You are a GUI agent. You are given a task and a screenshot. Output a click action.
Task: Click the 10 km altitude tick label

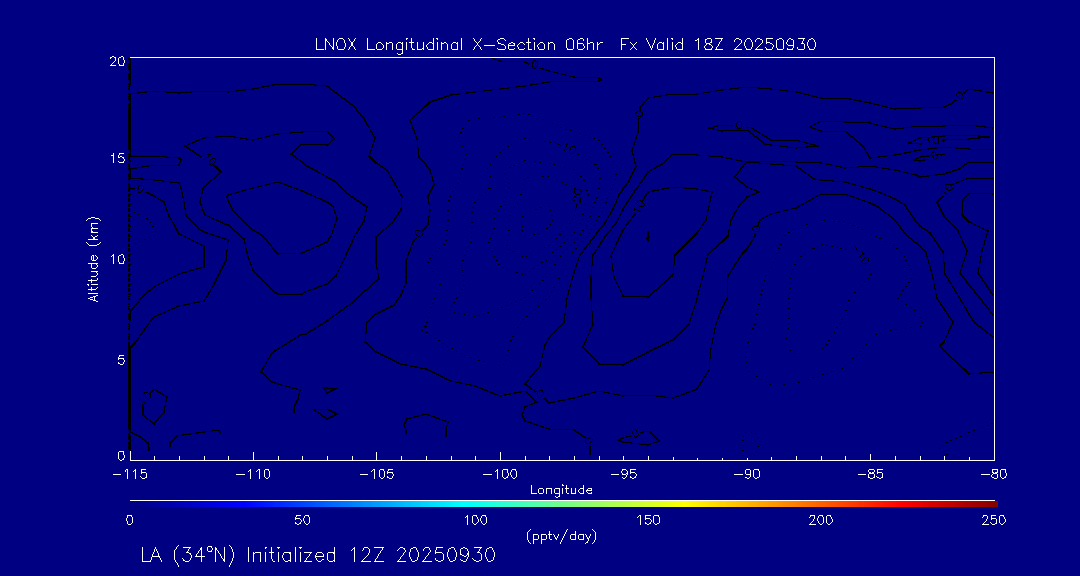(x=115, y=258)
